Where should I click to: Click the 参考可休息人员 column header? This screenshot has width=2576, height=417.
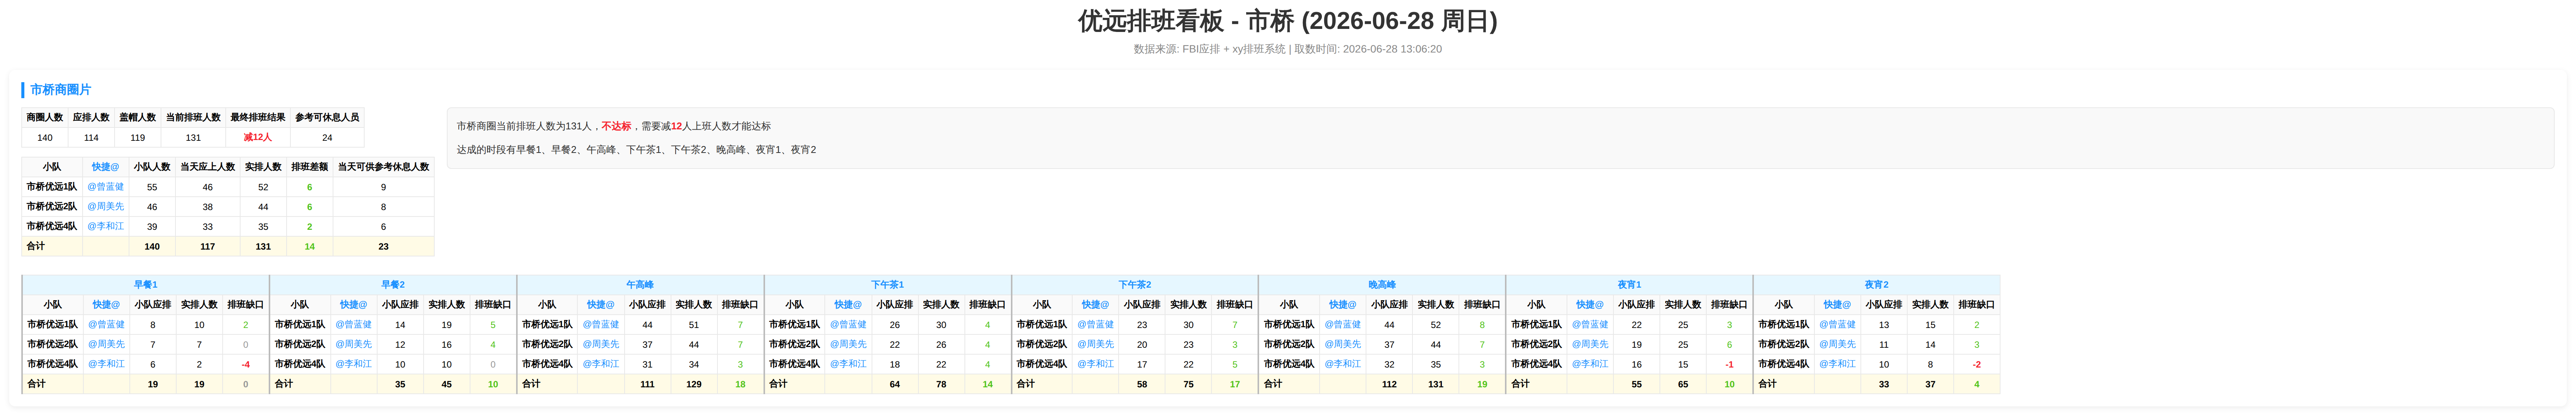pos(327,118)
